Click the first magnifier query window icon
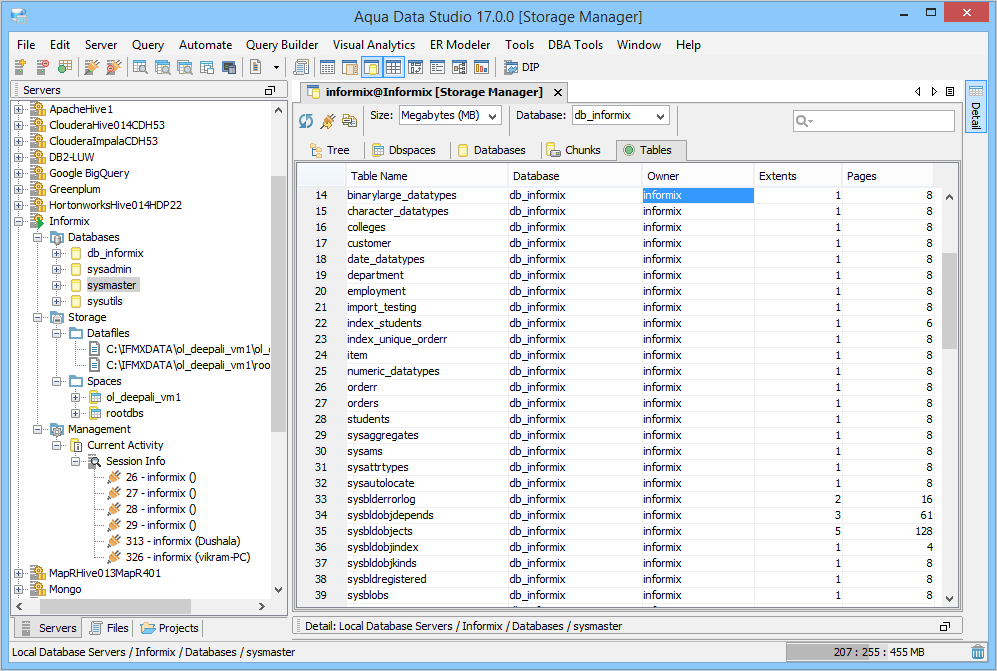Viewport: 997px width, 671px height. pos(140,67)
